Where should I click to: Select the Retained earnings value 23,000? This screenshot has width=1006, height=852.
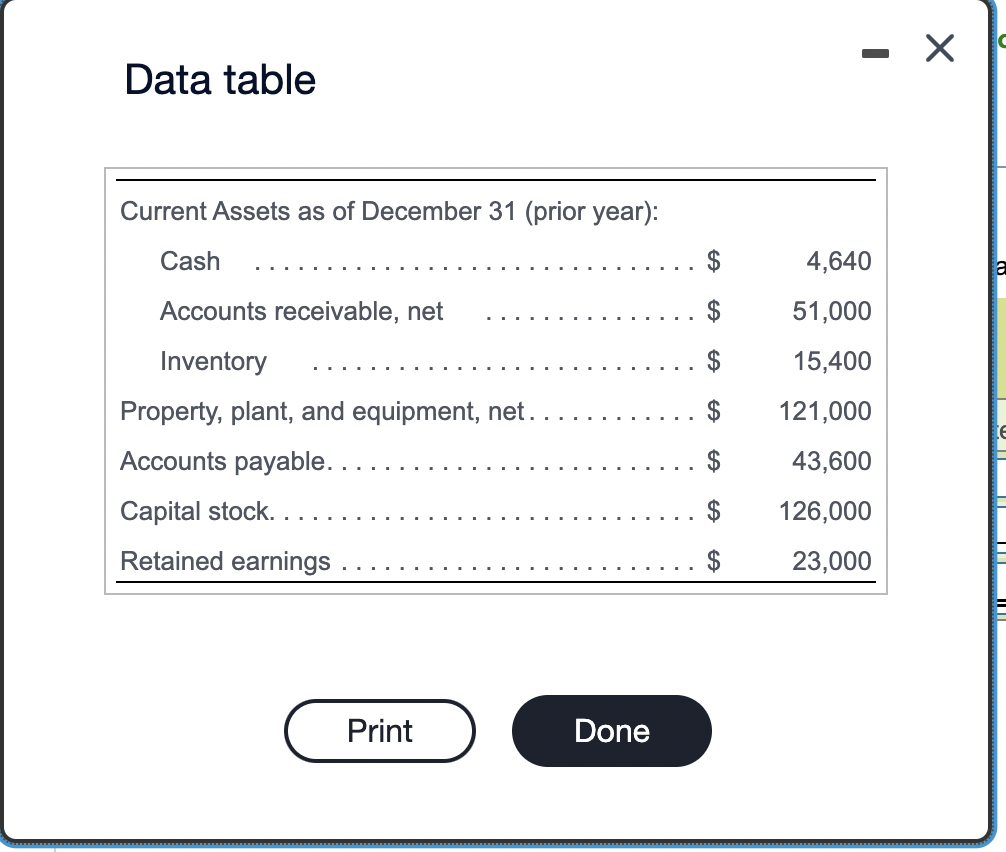pyautogui.click(x=831, y=561)
